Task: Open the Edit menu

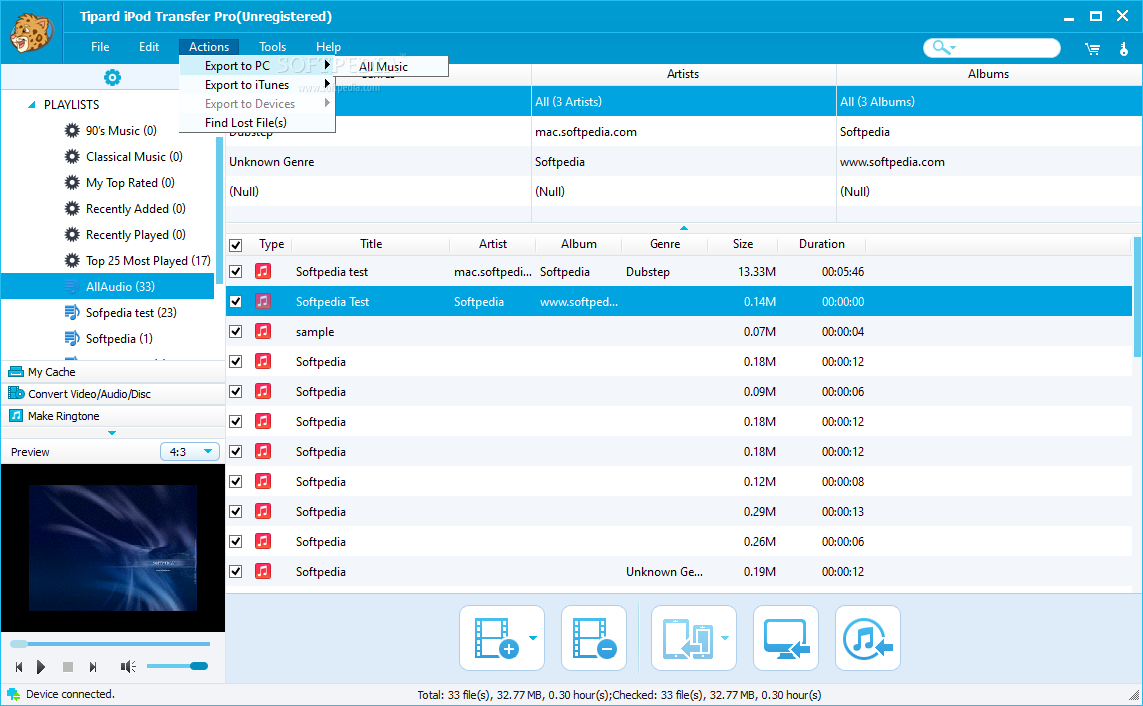Action: pos(149,47)
